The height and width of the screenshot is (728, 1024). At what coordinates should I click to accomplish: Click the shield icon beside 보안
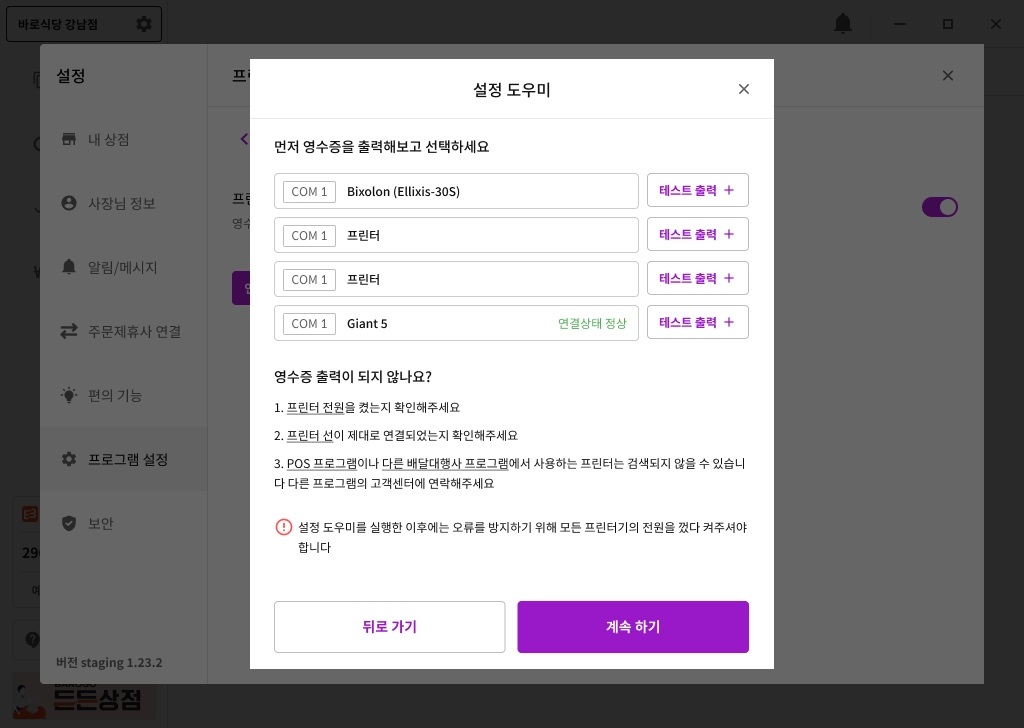coord(69,523)
